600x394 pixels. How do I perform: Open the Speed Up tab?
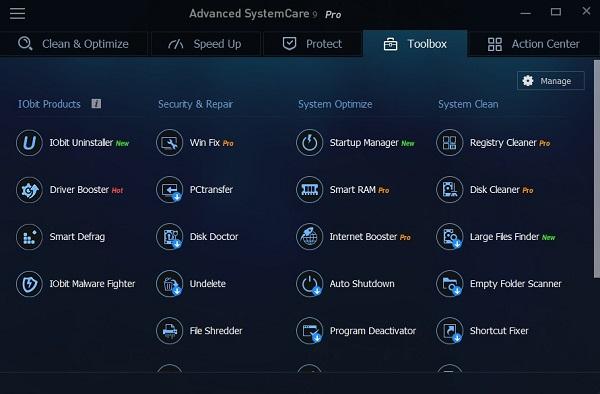(x=206, y=44)
